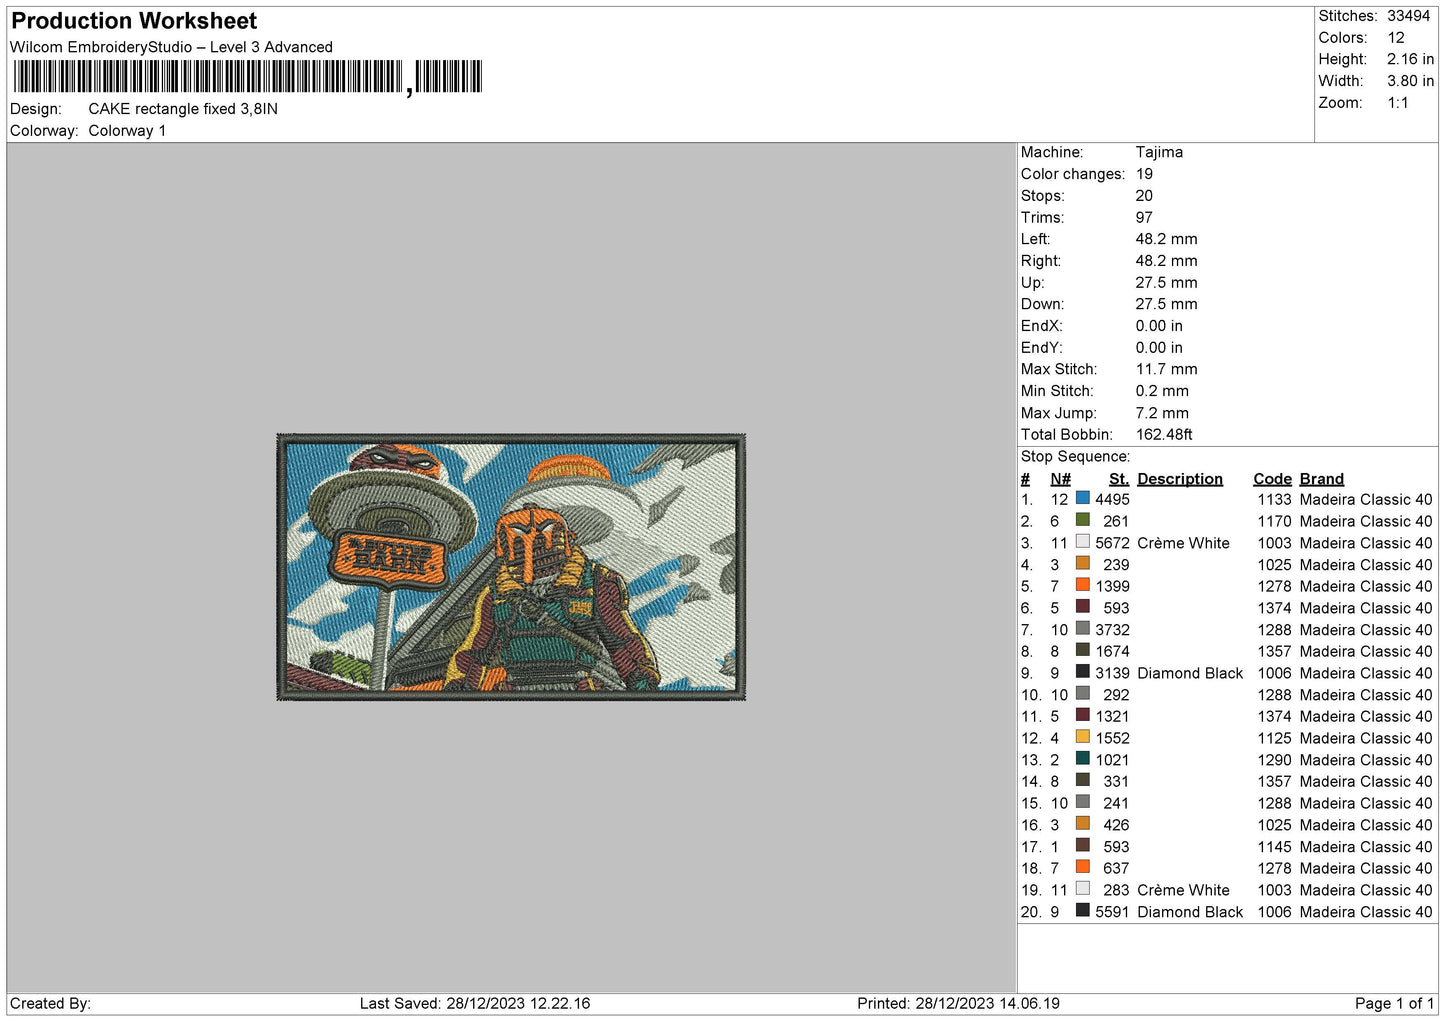Screen dimensions: 1445x1021
Task: Select the stitch count 33494
Action: click(x=1408, y=16)
